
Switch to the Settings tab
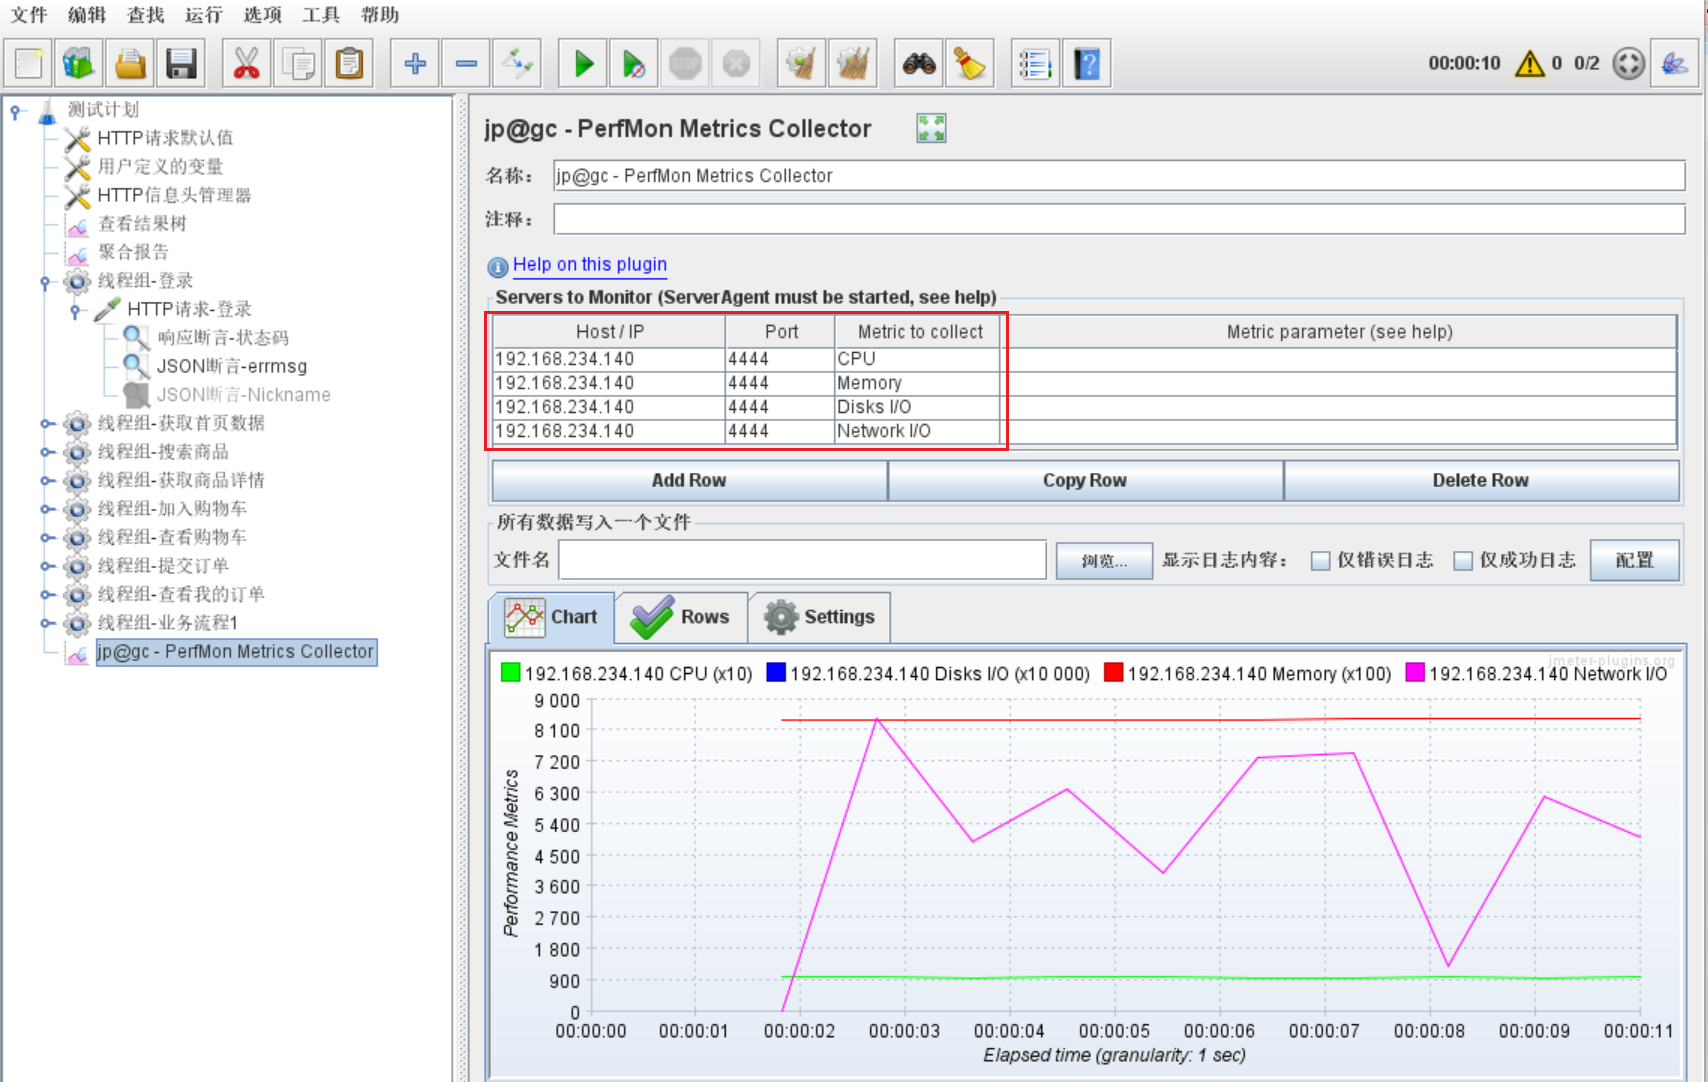819,617
